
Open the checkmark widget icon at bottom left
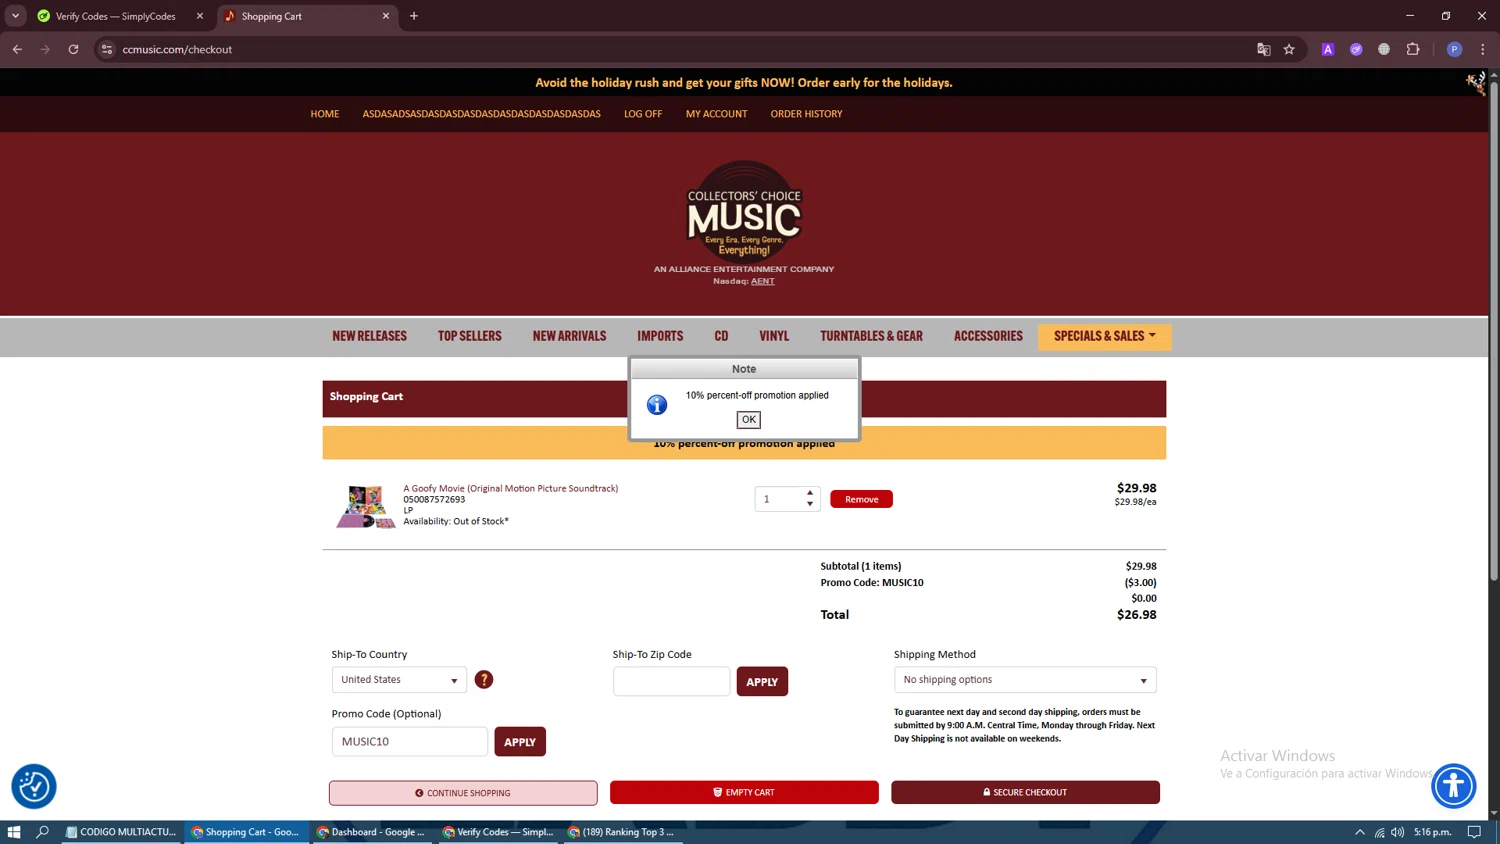coord(34,787)
